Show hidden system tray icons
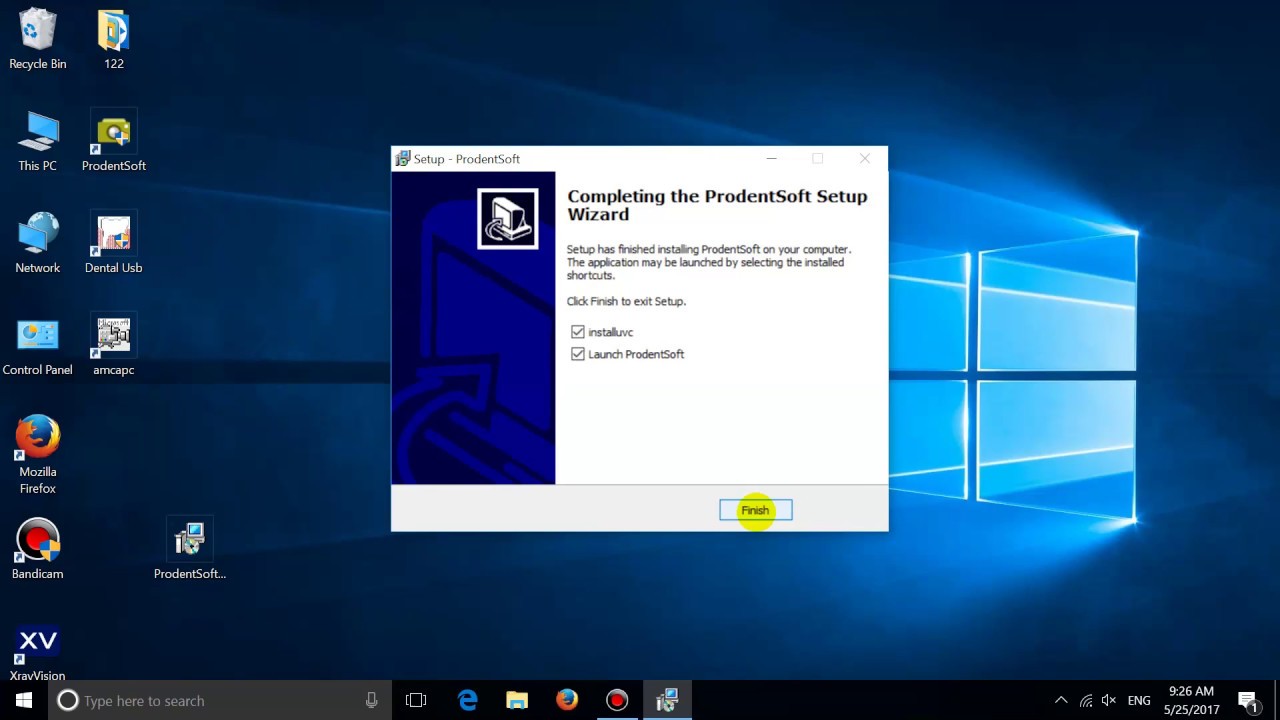 pyautogui.click(x=1061, y=701)
